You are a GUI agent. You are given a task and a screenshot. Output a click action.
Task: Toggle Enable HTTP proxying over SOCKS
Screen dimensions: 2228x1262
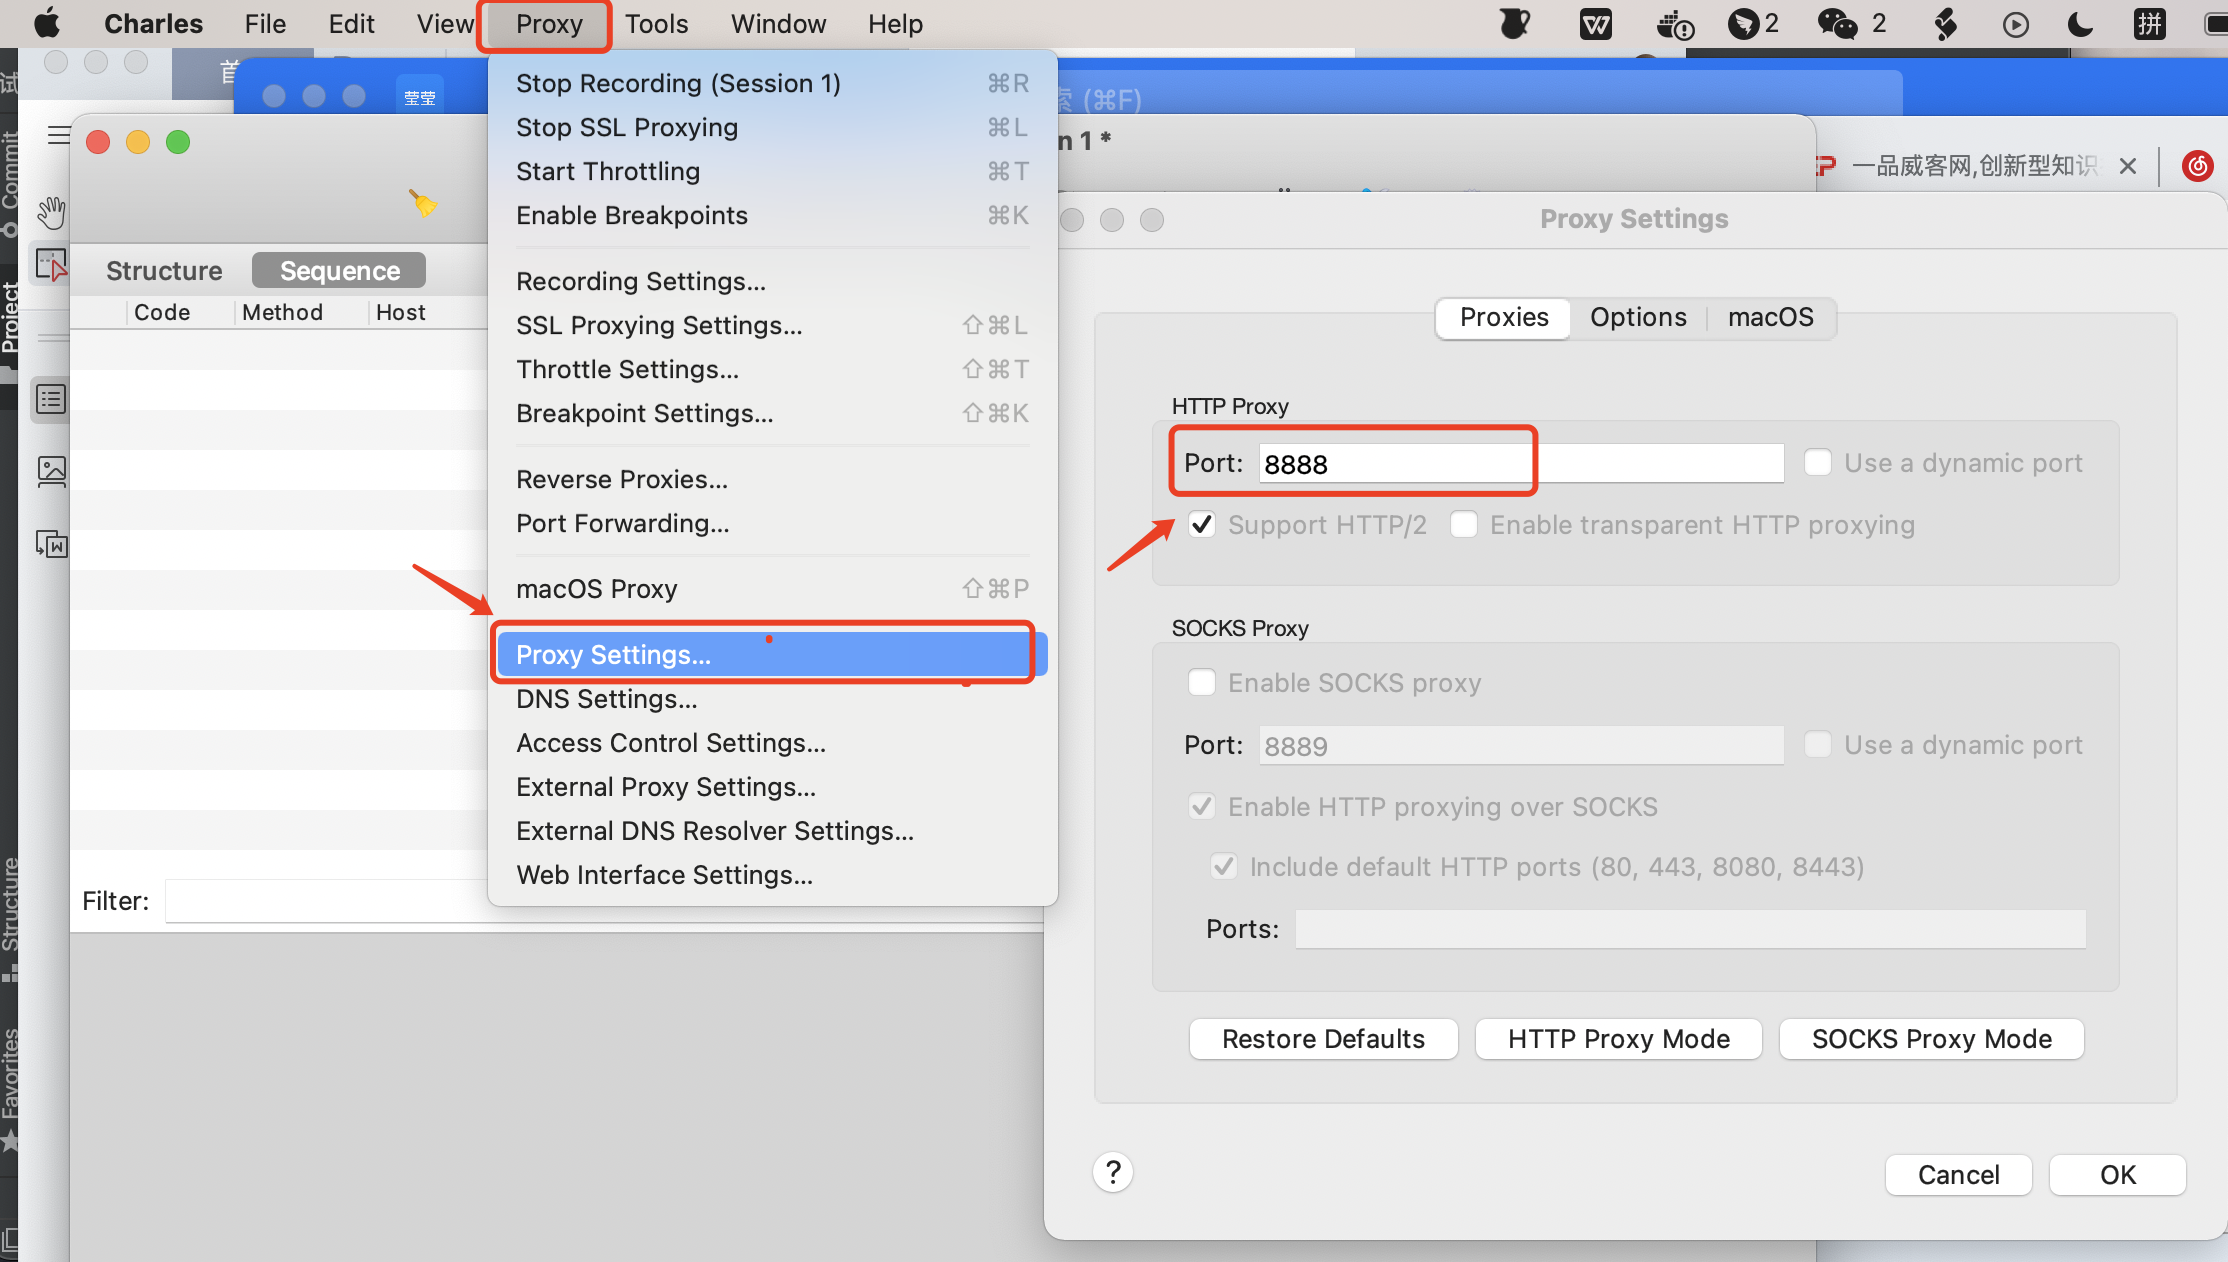pos(1202,806)
